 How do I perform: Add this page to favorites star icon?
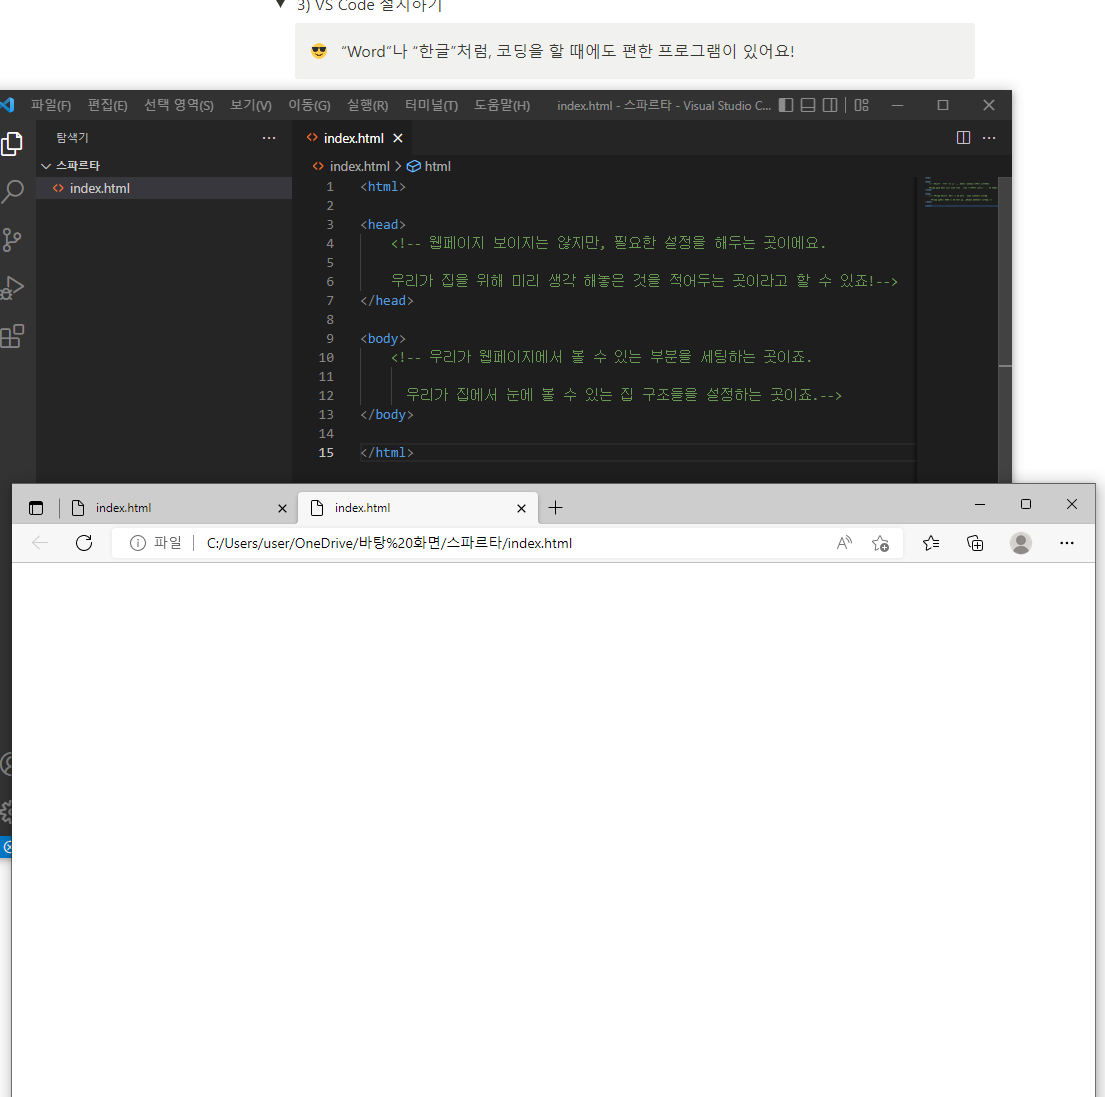point(880,543)
